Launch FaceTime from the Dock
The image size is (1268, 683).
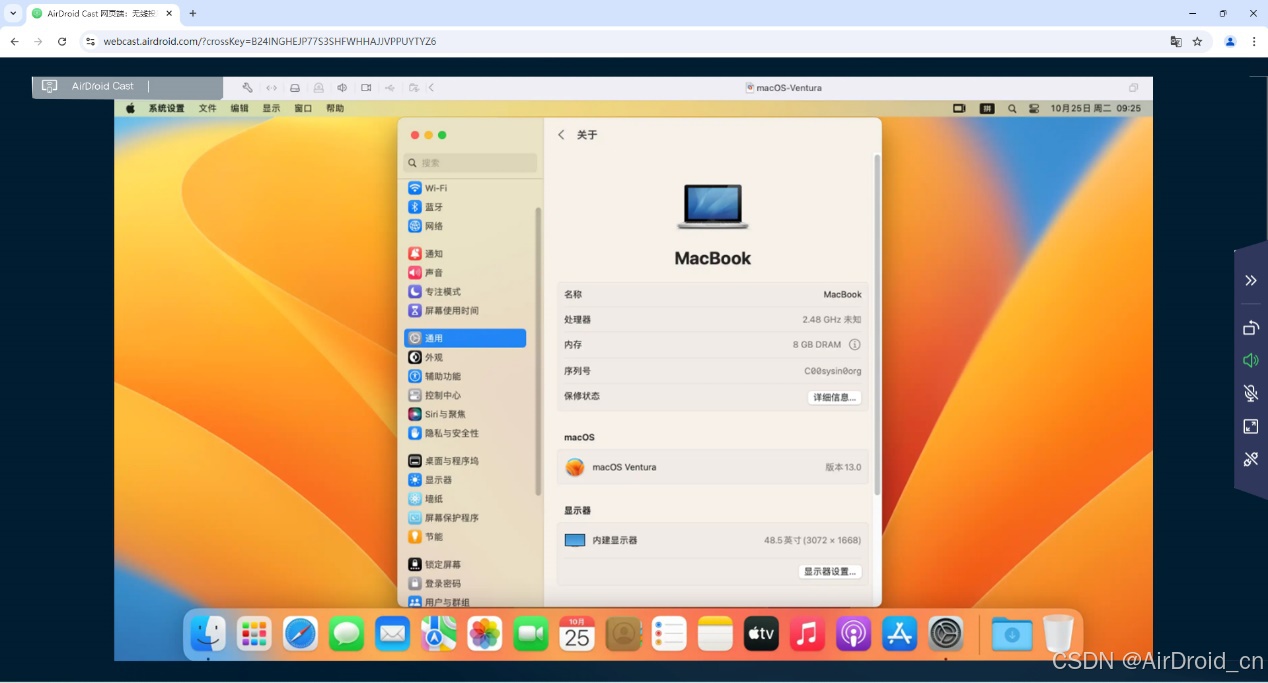[x=531, y=633]
